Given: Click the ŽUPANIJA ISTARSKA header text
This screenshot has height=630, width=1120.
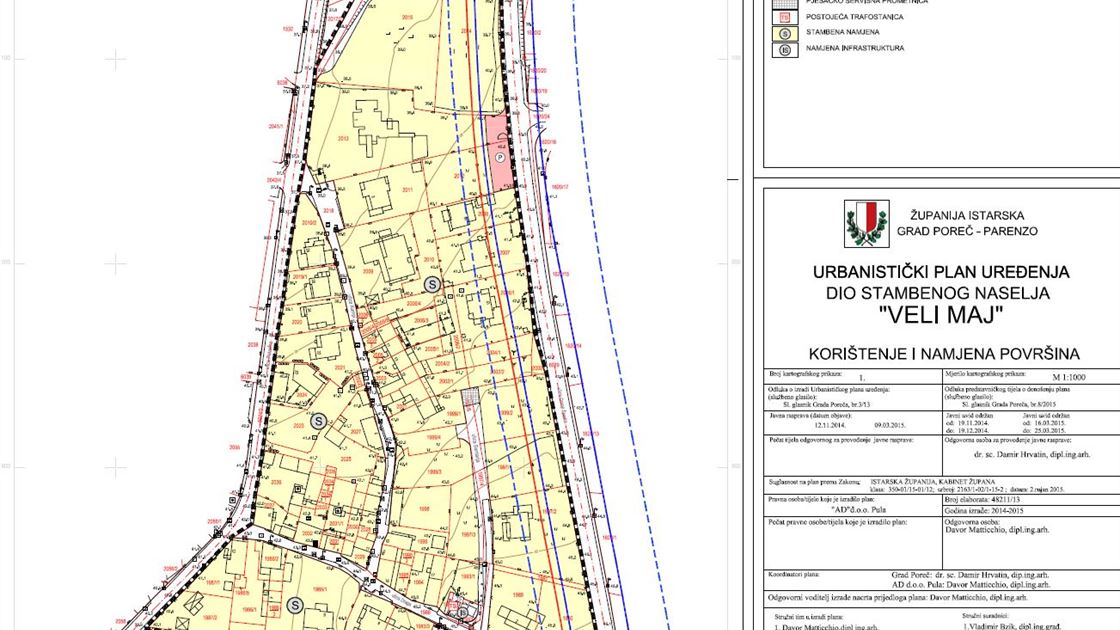Looking at the screenshot, I should click(966, 215).
